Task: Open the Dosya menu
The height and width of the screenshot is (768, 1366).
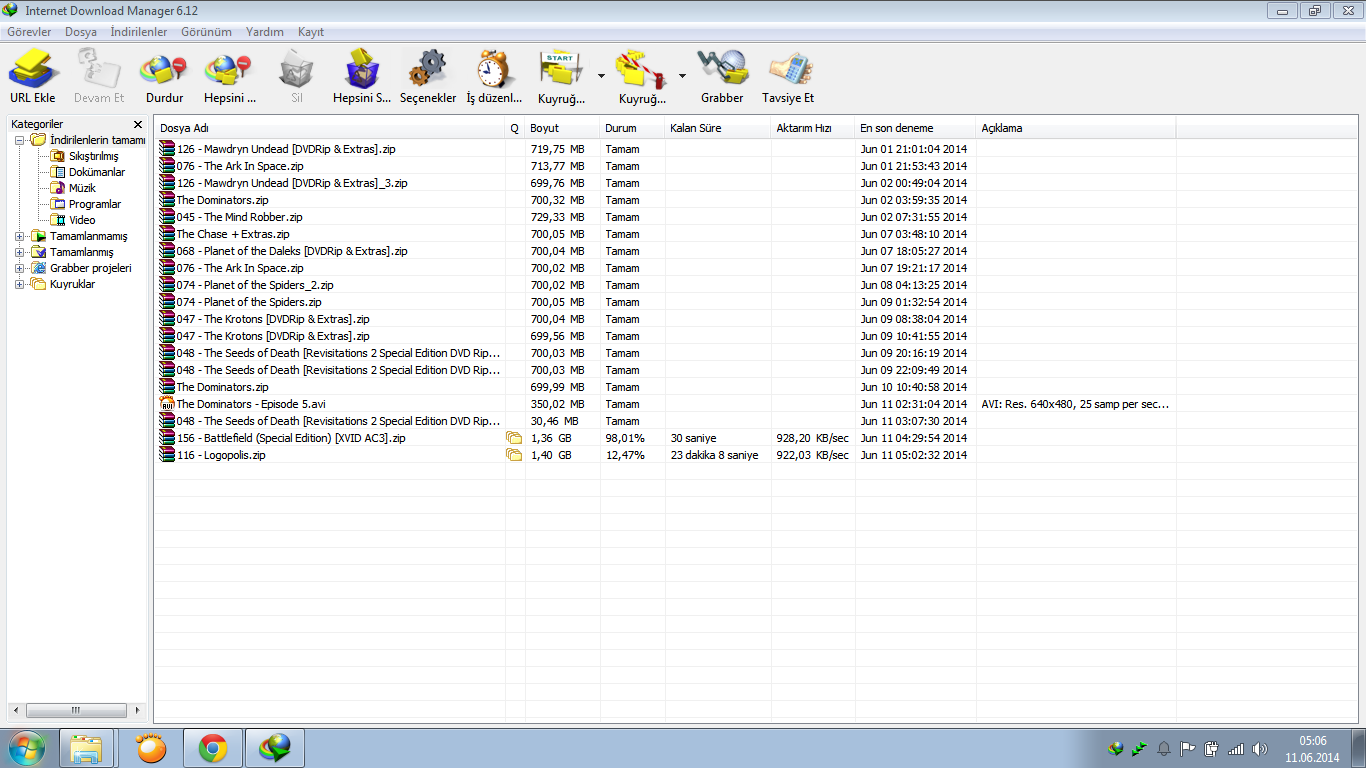Action: (x=81, y=32)
